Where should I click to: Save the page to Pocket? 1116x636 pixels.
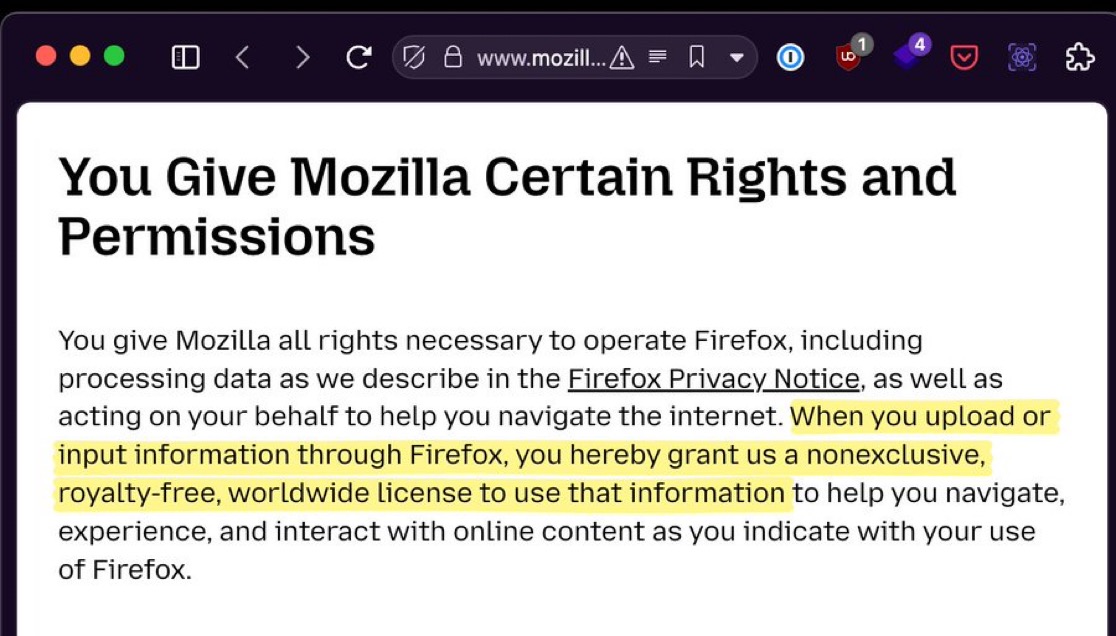point(964,57)
